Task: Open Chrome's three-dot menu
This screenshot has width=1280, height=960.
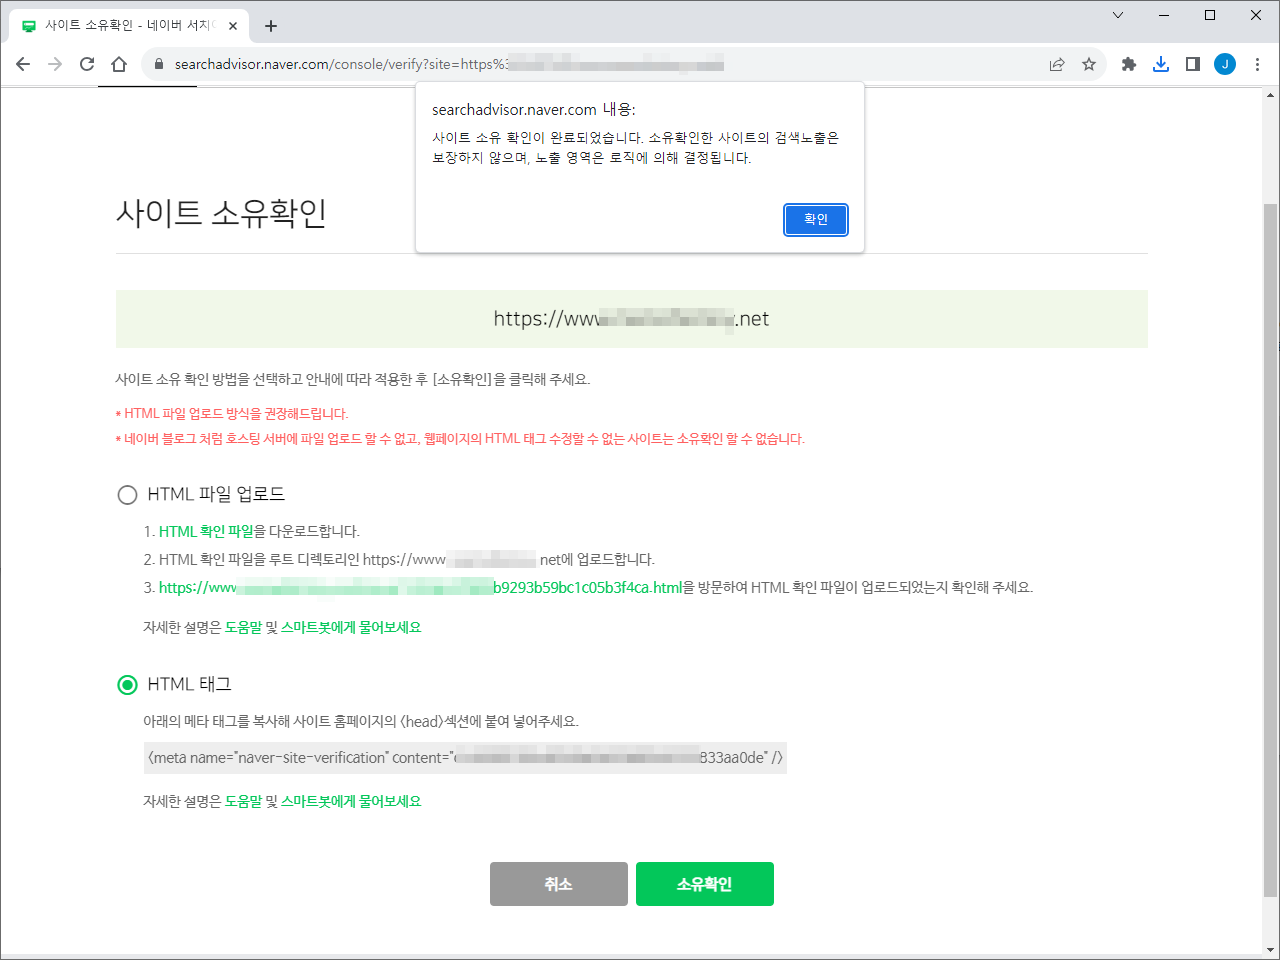Action: (1257, 64)
